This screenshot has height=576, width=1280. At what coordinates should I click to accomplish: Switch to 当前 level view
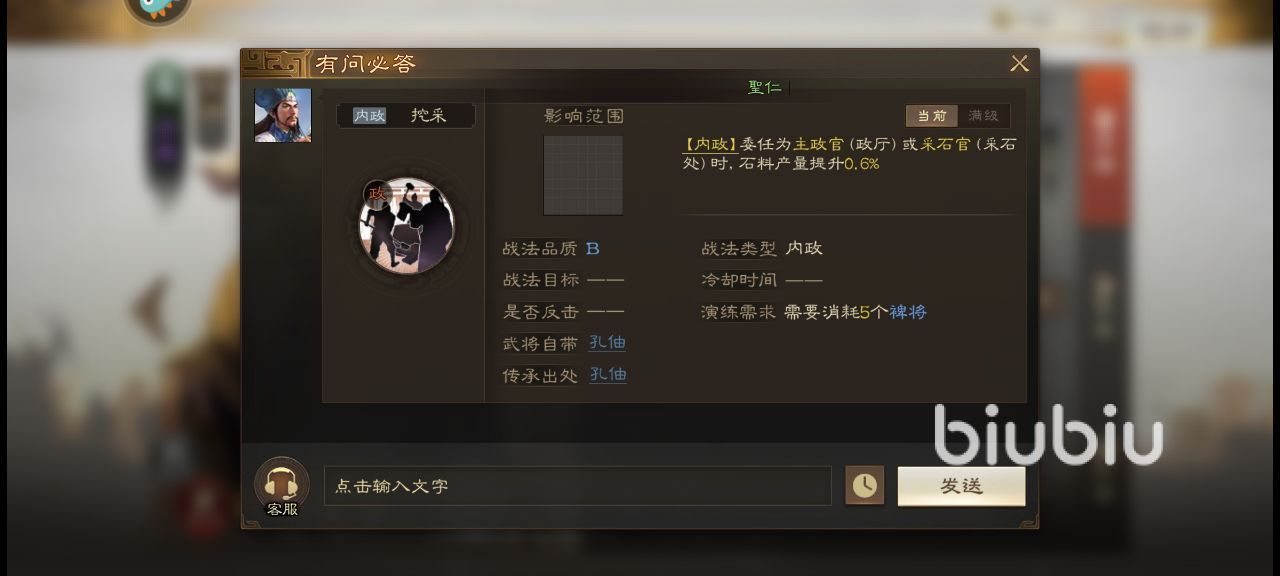932,116
